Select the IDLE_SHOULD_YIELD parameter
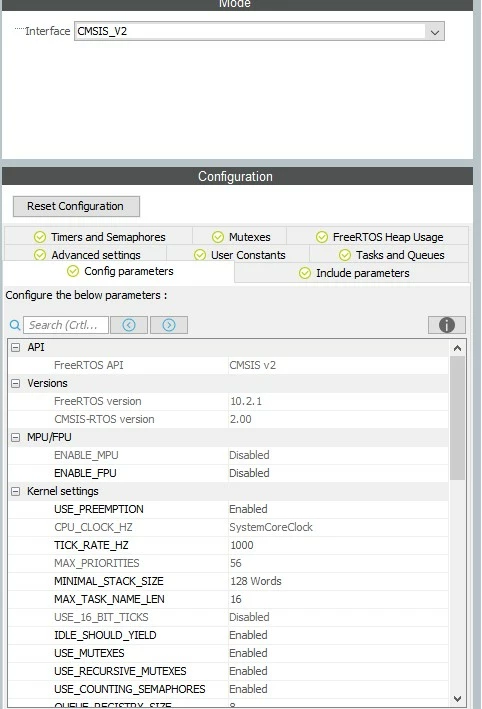 coord(228,635)
